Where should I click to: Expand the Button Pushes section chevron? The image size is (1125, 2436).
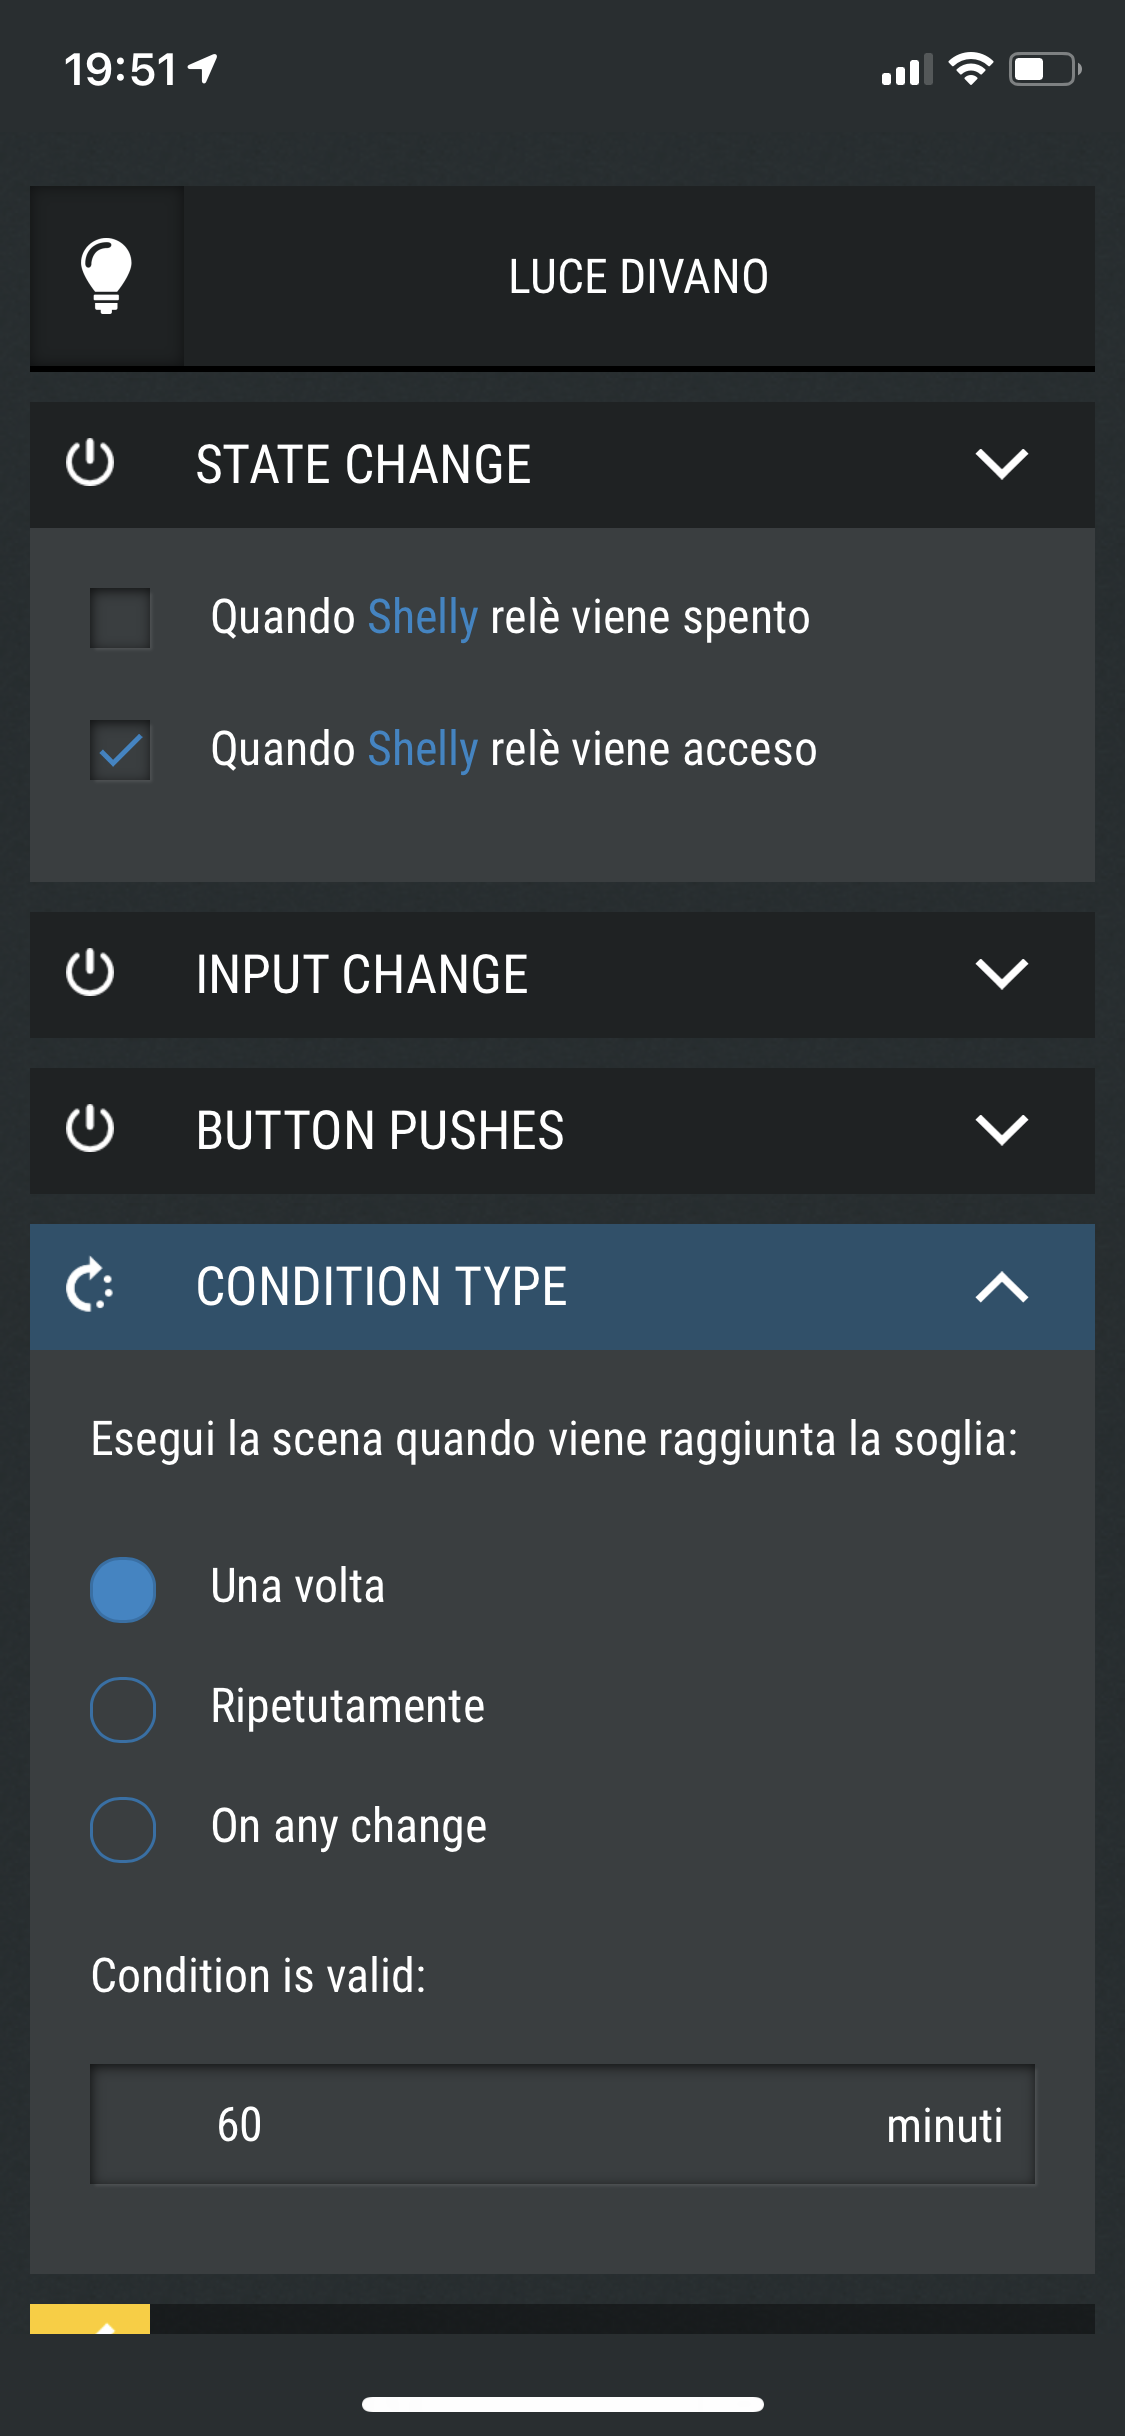click(x=1002, y=1130)
